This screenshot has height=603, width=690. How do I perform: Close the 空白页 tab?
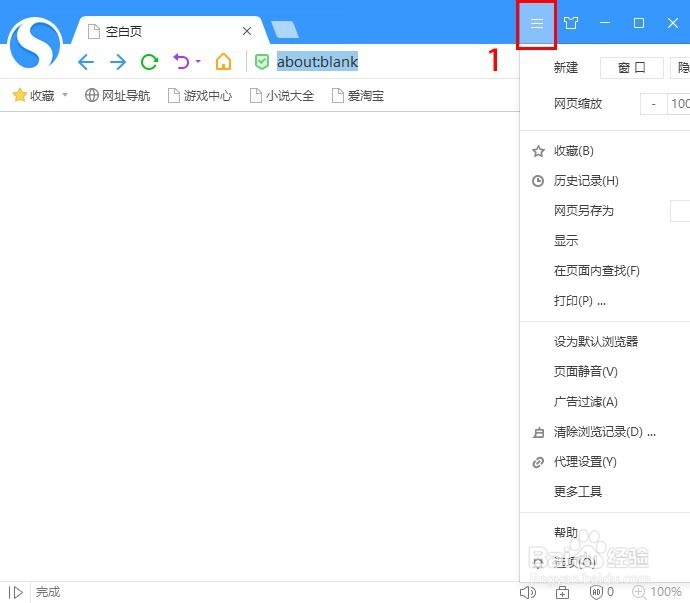[247, 31]
